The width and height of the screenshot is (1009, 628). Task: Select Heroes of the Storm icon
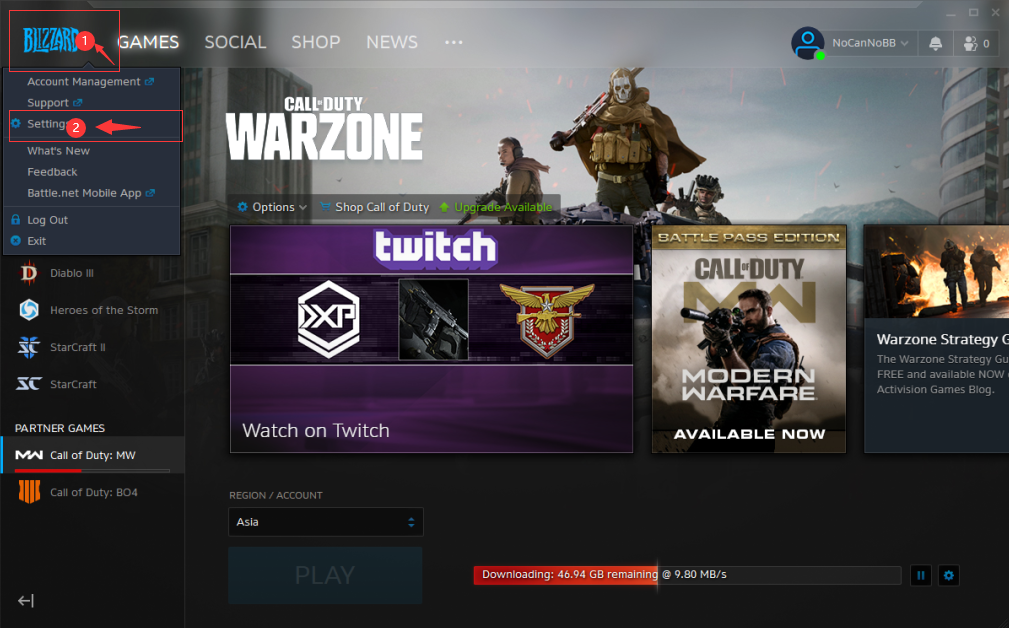pos(30,310)
